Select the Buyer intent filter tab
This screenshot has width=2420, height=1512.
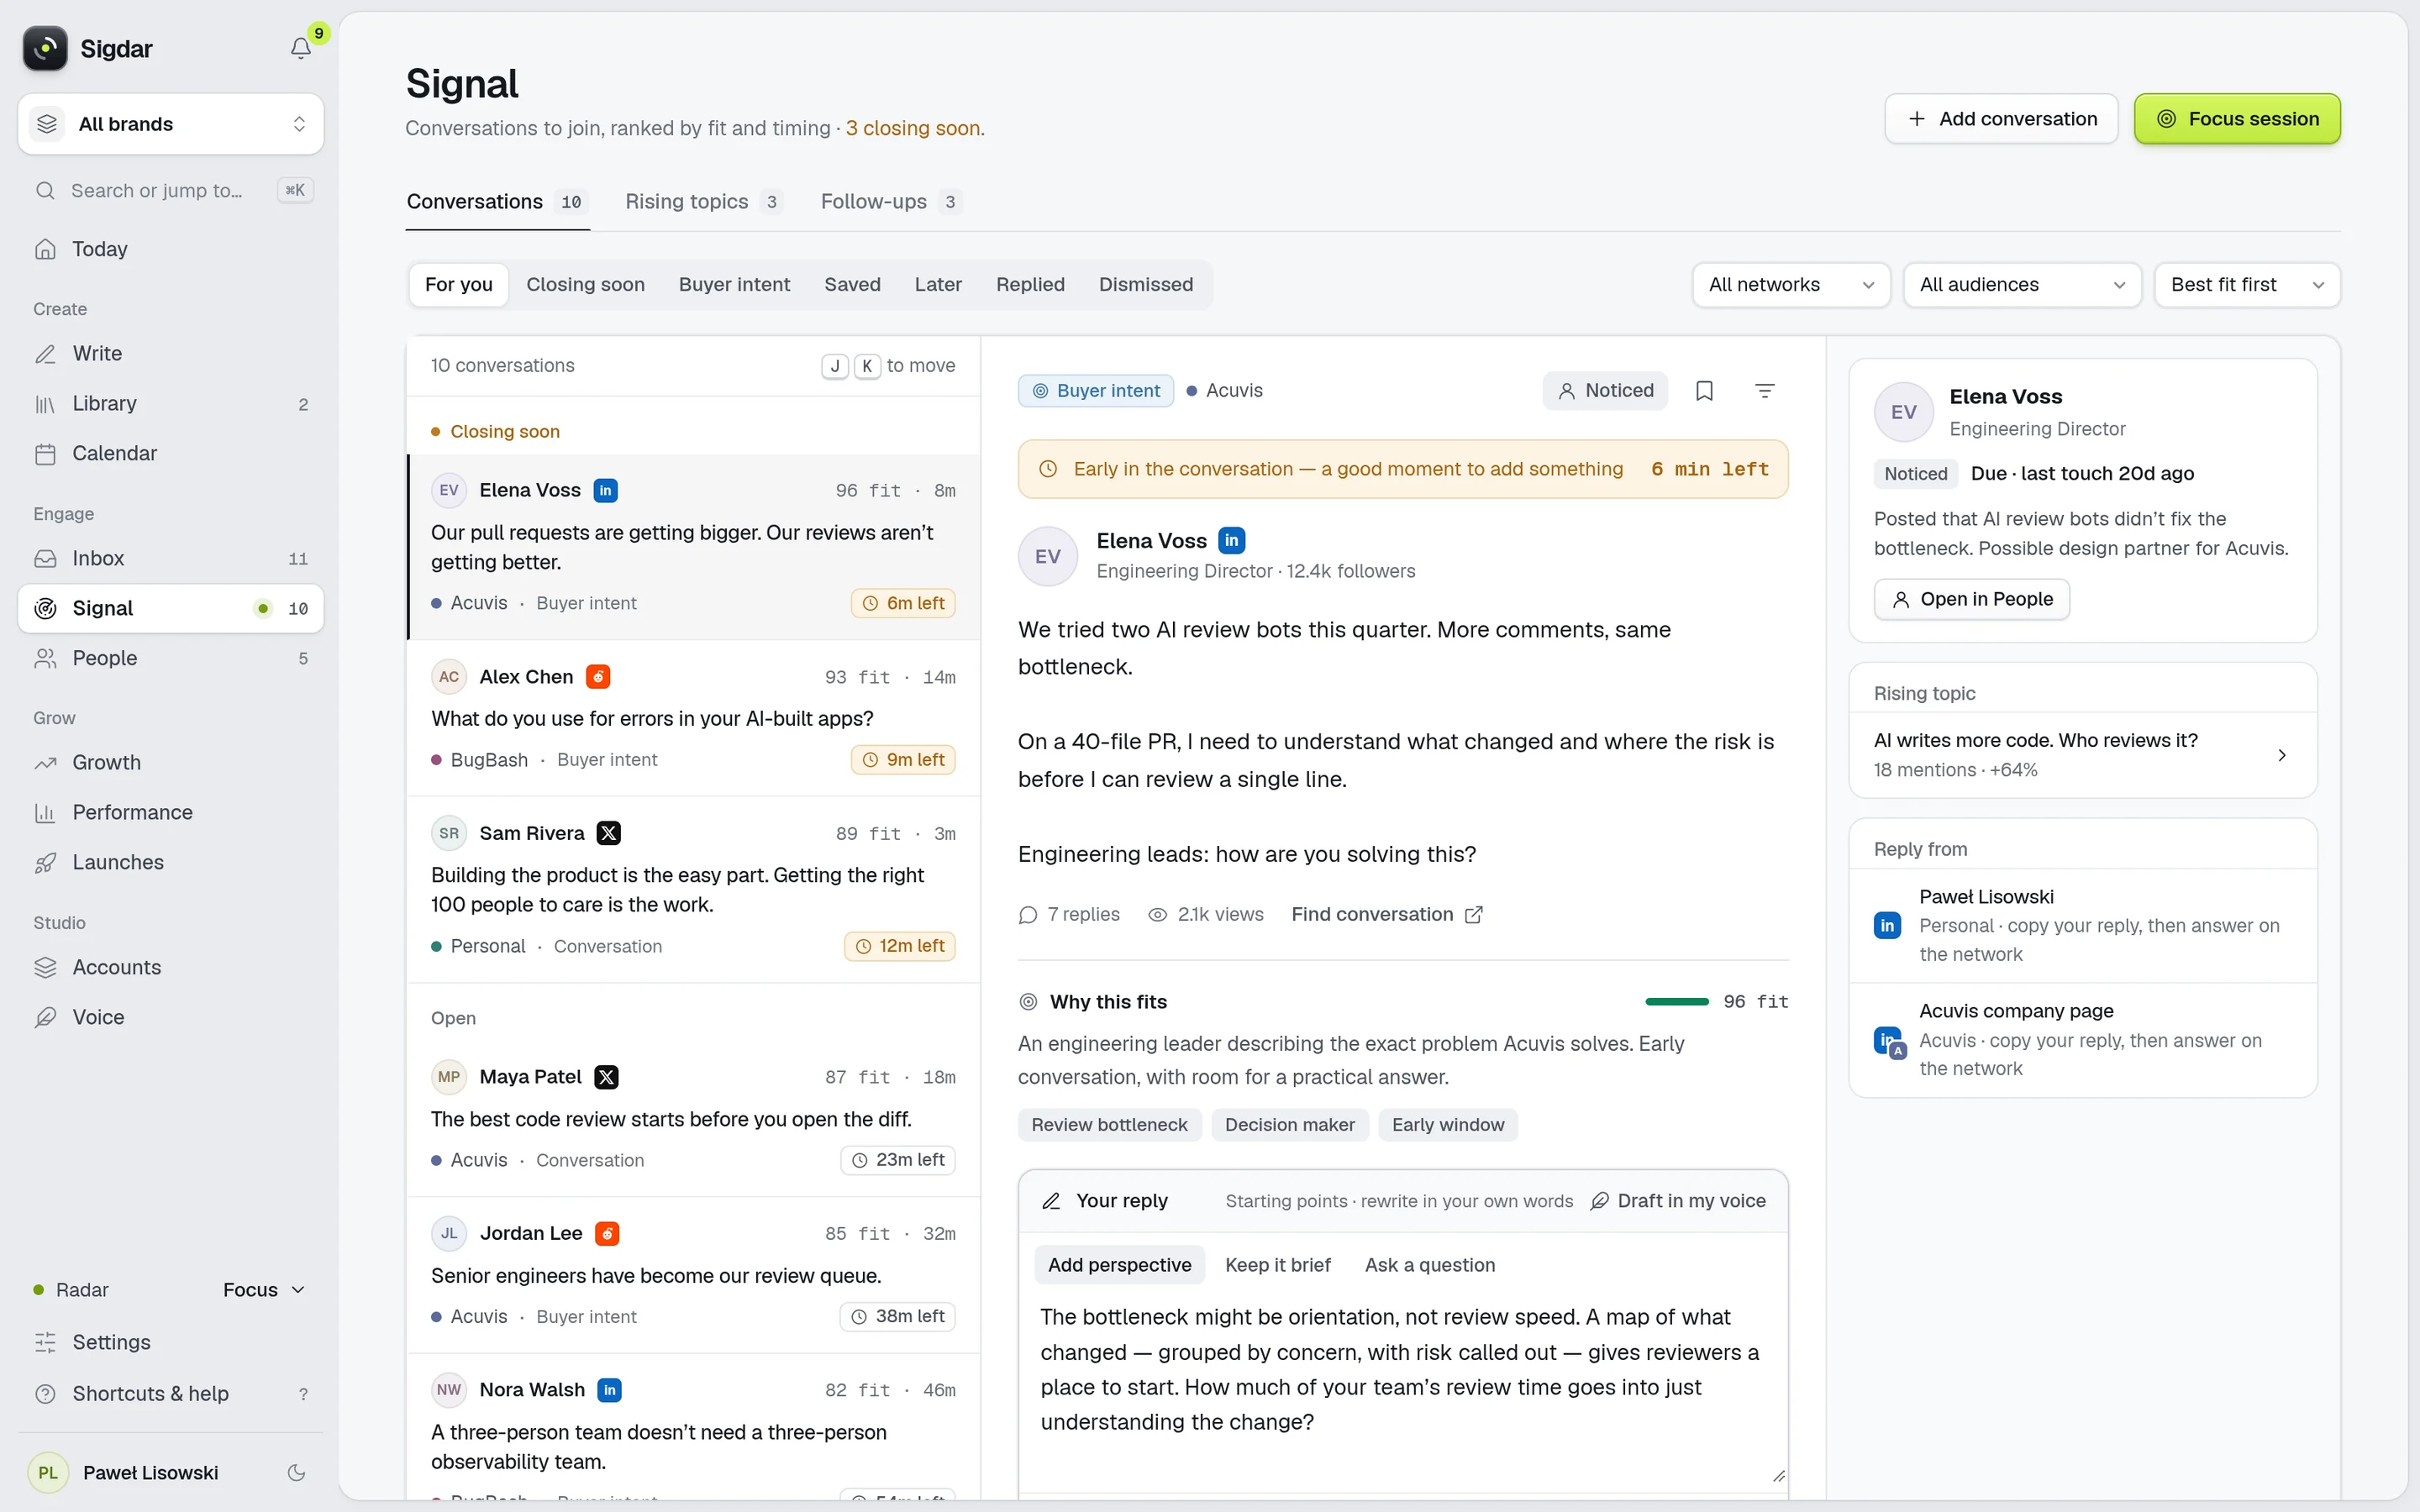point(734,285)
